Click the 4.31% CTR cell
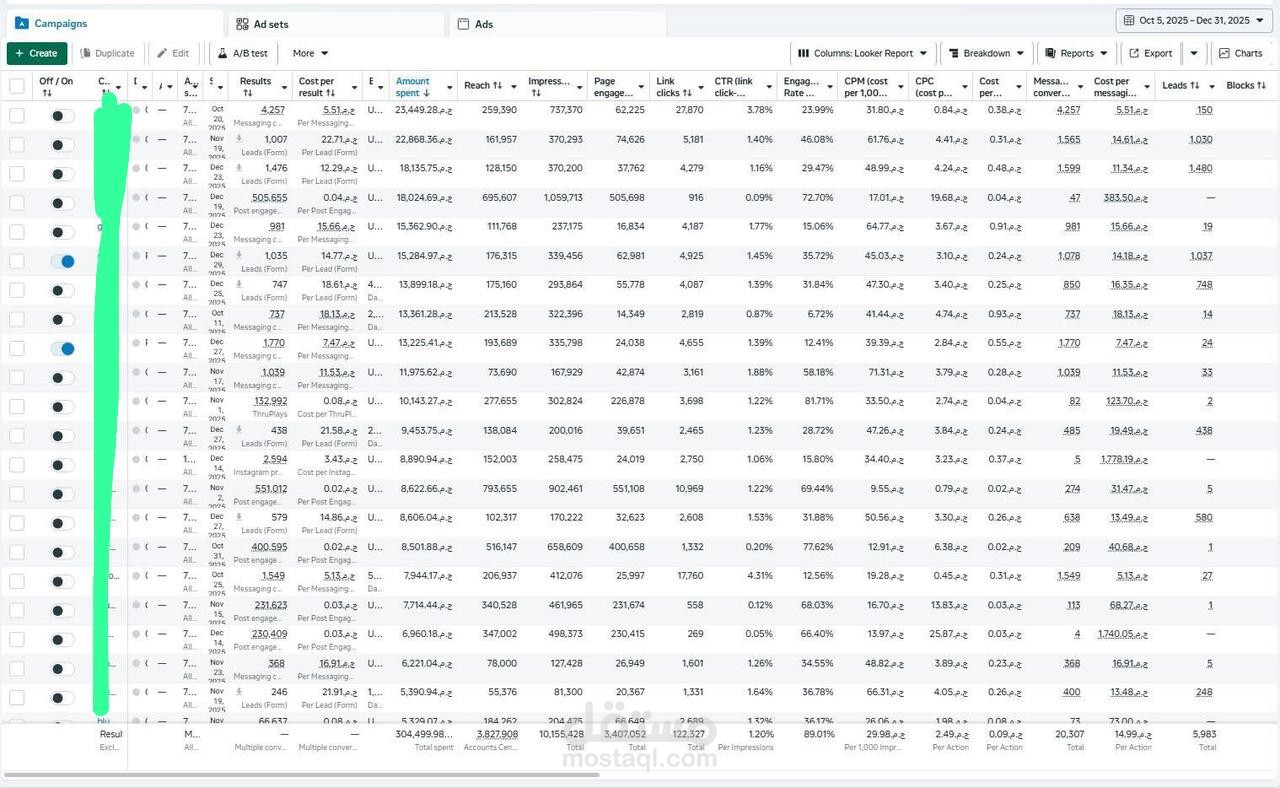Image resolution: width=1280 pixels, height=788 pixels. click(759, 576)
